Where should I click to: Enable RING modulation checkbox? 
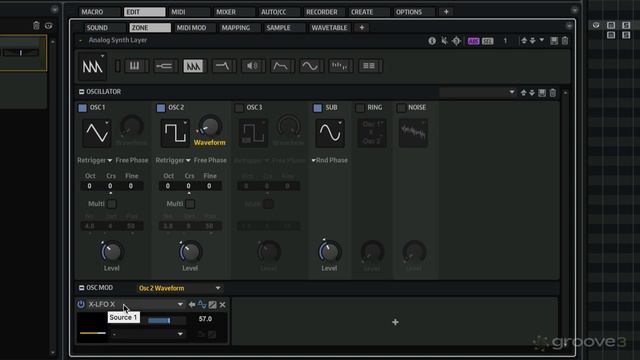[360, 108]
